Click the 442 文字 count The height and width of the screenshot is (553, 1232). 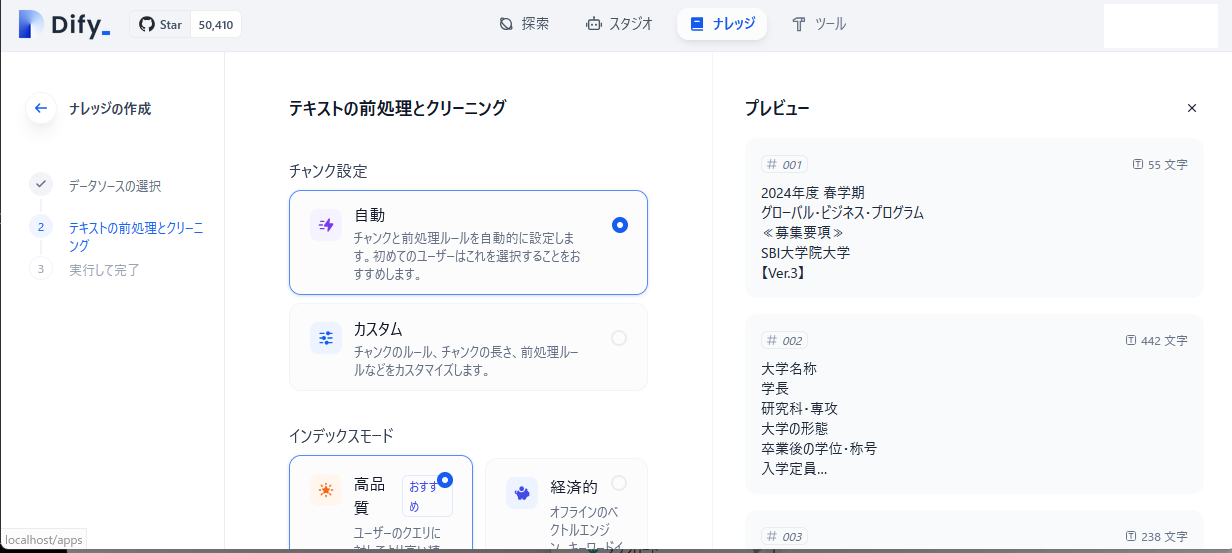(x=1164, y=341)
